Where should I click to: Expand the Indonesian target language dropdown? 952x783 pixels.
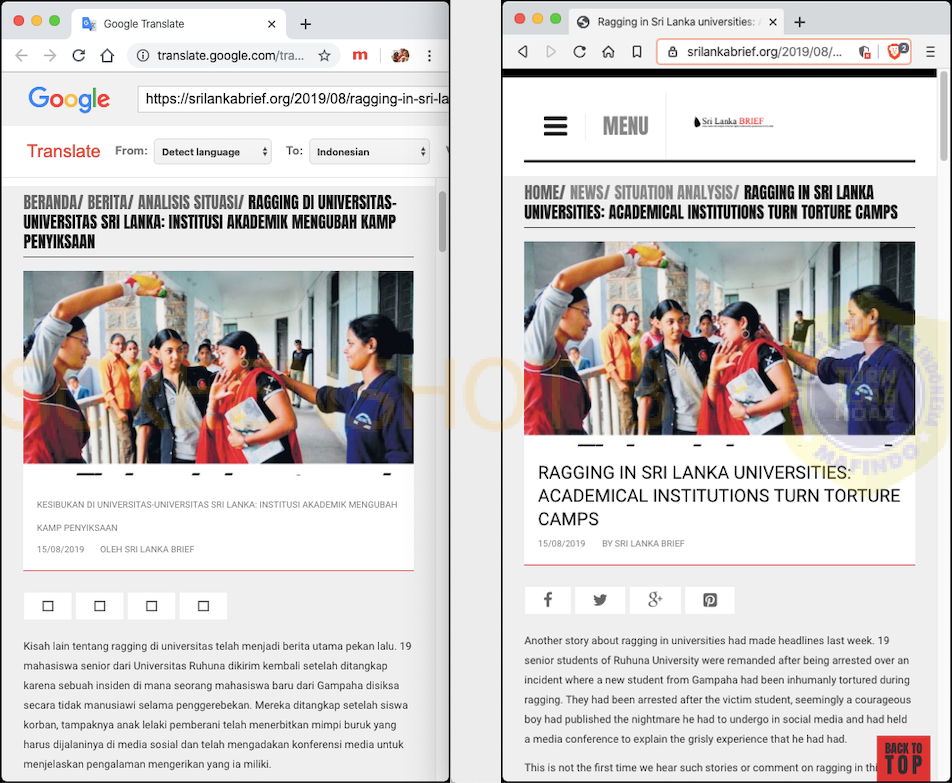pyautogui.click(x=369, y=152)
